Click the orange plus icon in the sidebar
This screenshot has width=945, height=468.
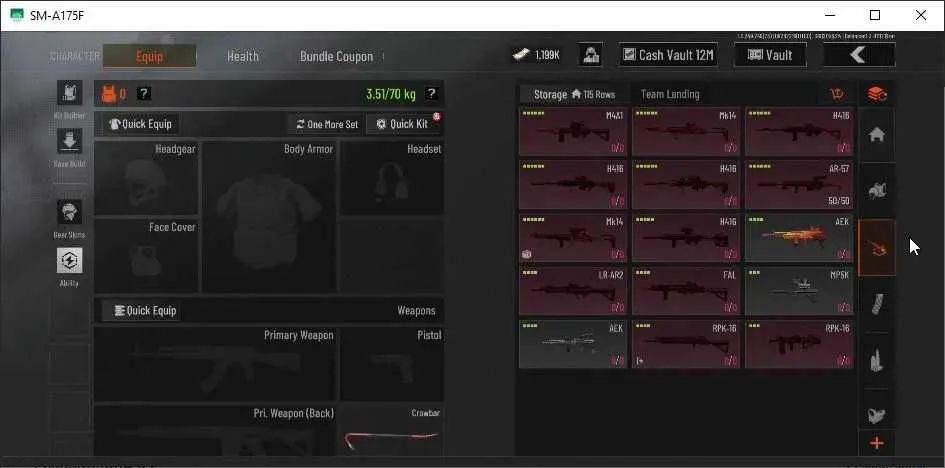coord(877,443)
